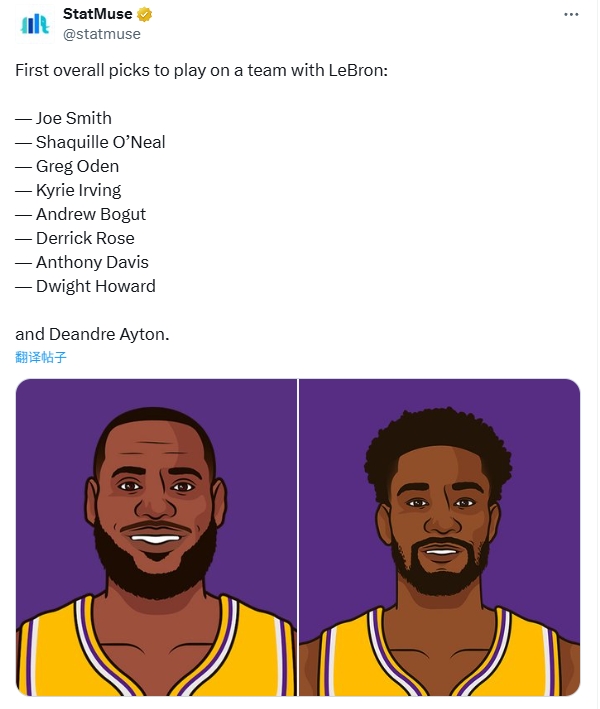Click the Joe Smith line

tap(64, 118)
